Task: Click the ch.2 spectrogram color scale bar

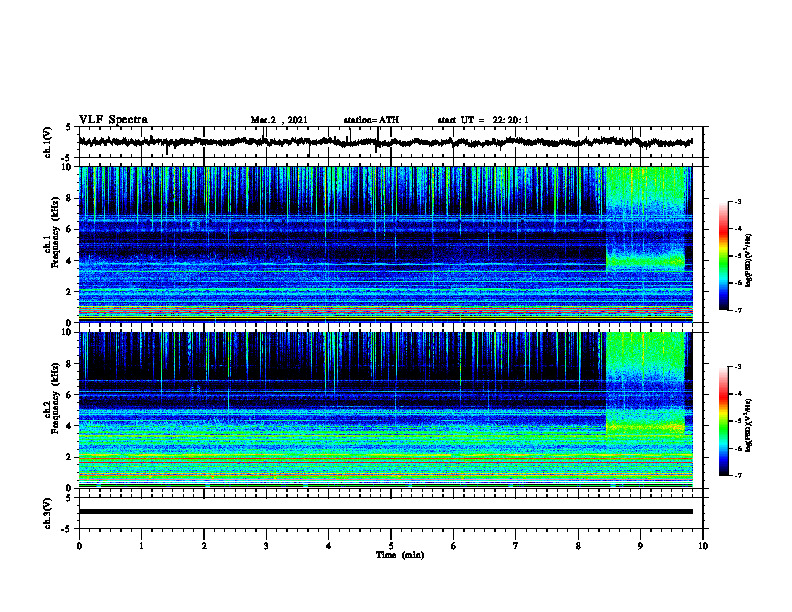Action: pos(723,421)
